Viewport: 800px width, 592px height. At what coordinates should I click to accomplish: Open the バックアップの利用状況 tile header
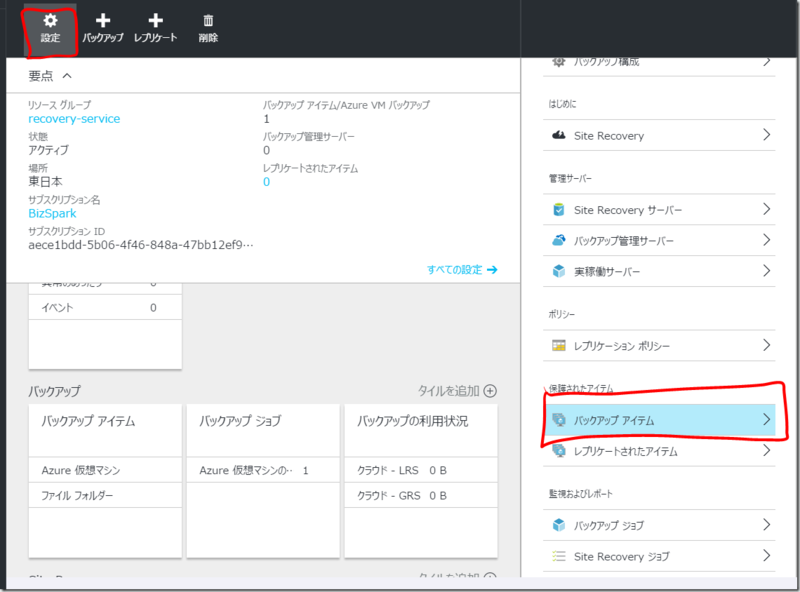421,430
